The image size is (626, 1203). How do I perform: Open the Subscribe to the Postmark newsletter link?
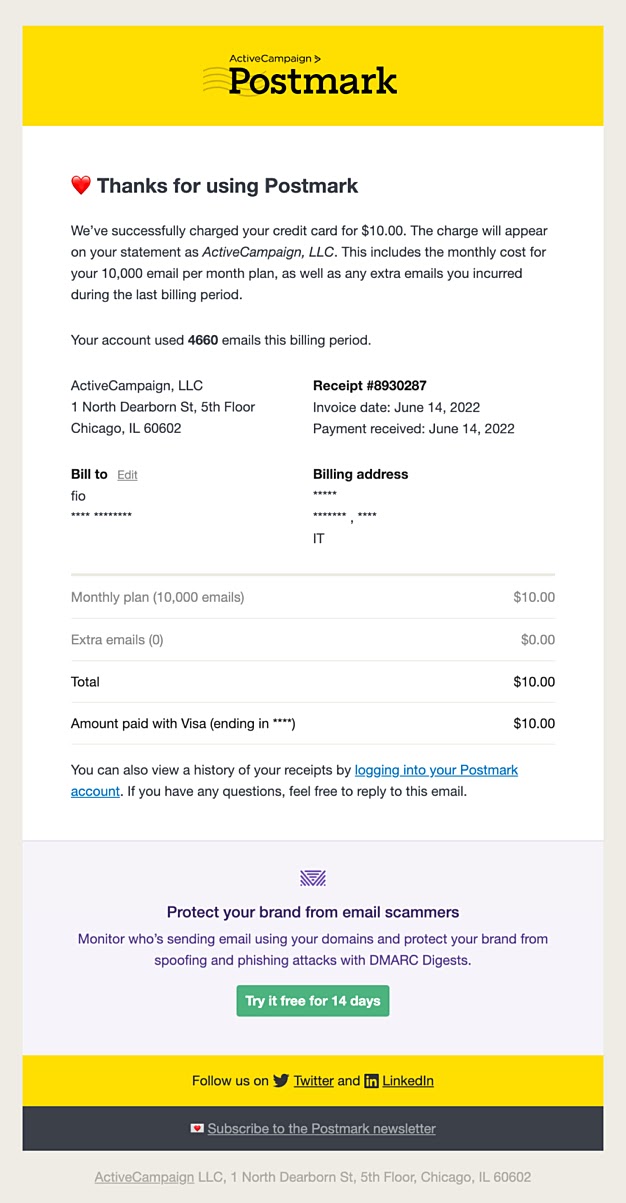click(321, 1129)
